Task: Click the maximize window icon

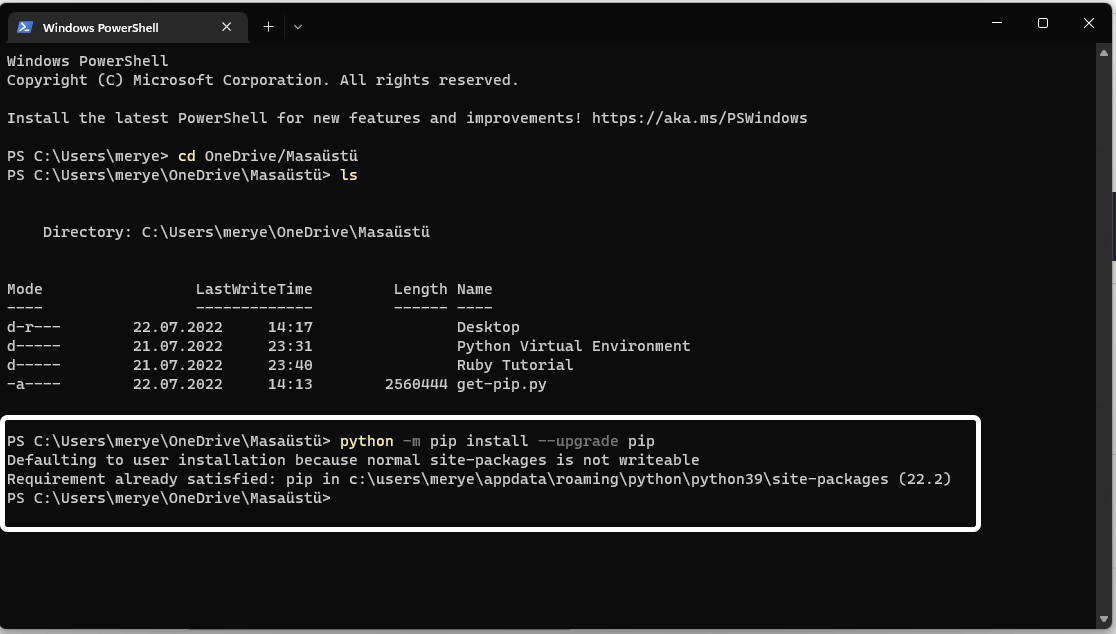Action: pos(1042,22)
